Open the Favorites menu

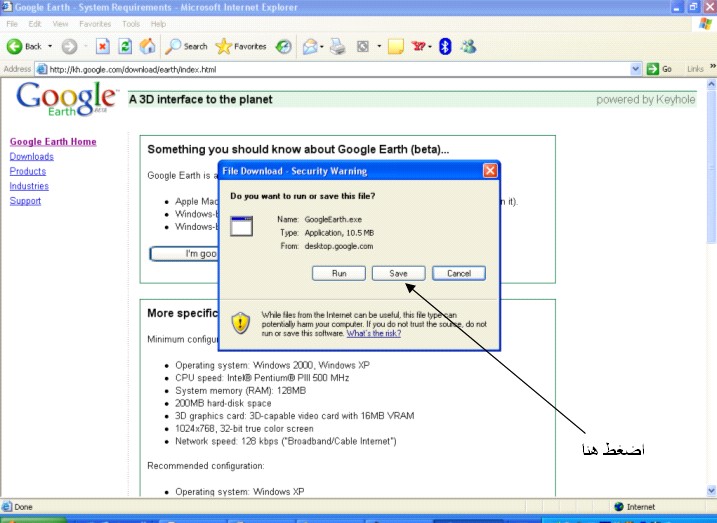[95, 23]
